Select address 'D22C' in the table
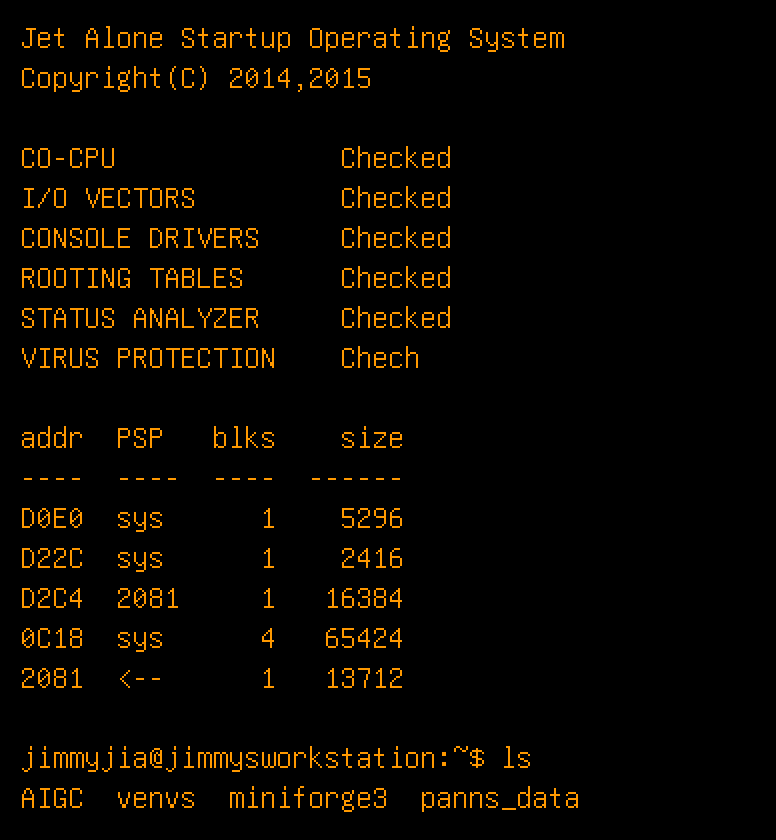Screen dimensions: 776x840 tap(52, 559)
